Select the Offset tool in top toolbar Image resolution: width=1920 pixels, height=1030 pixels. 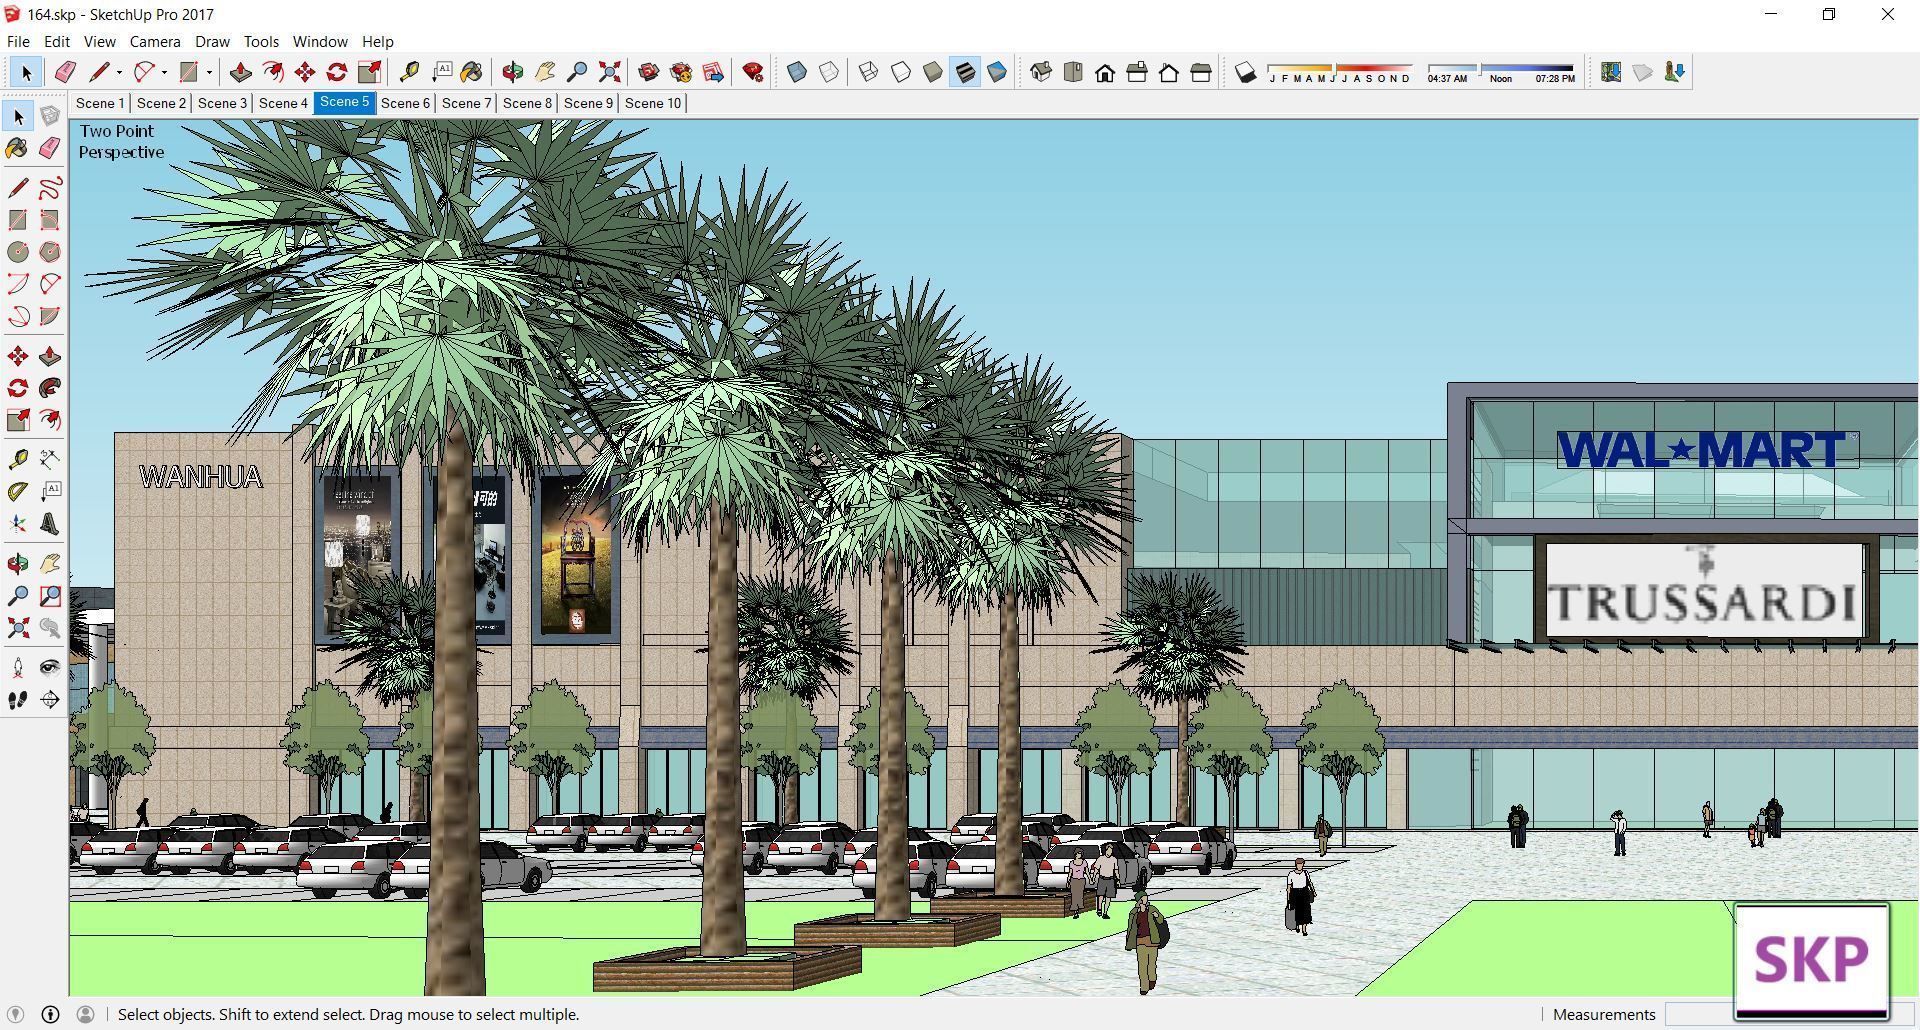pyautogui.click(x=272, y=72)
